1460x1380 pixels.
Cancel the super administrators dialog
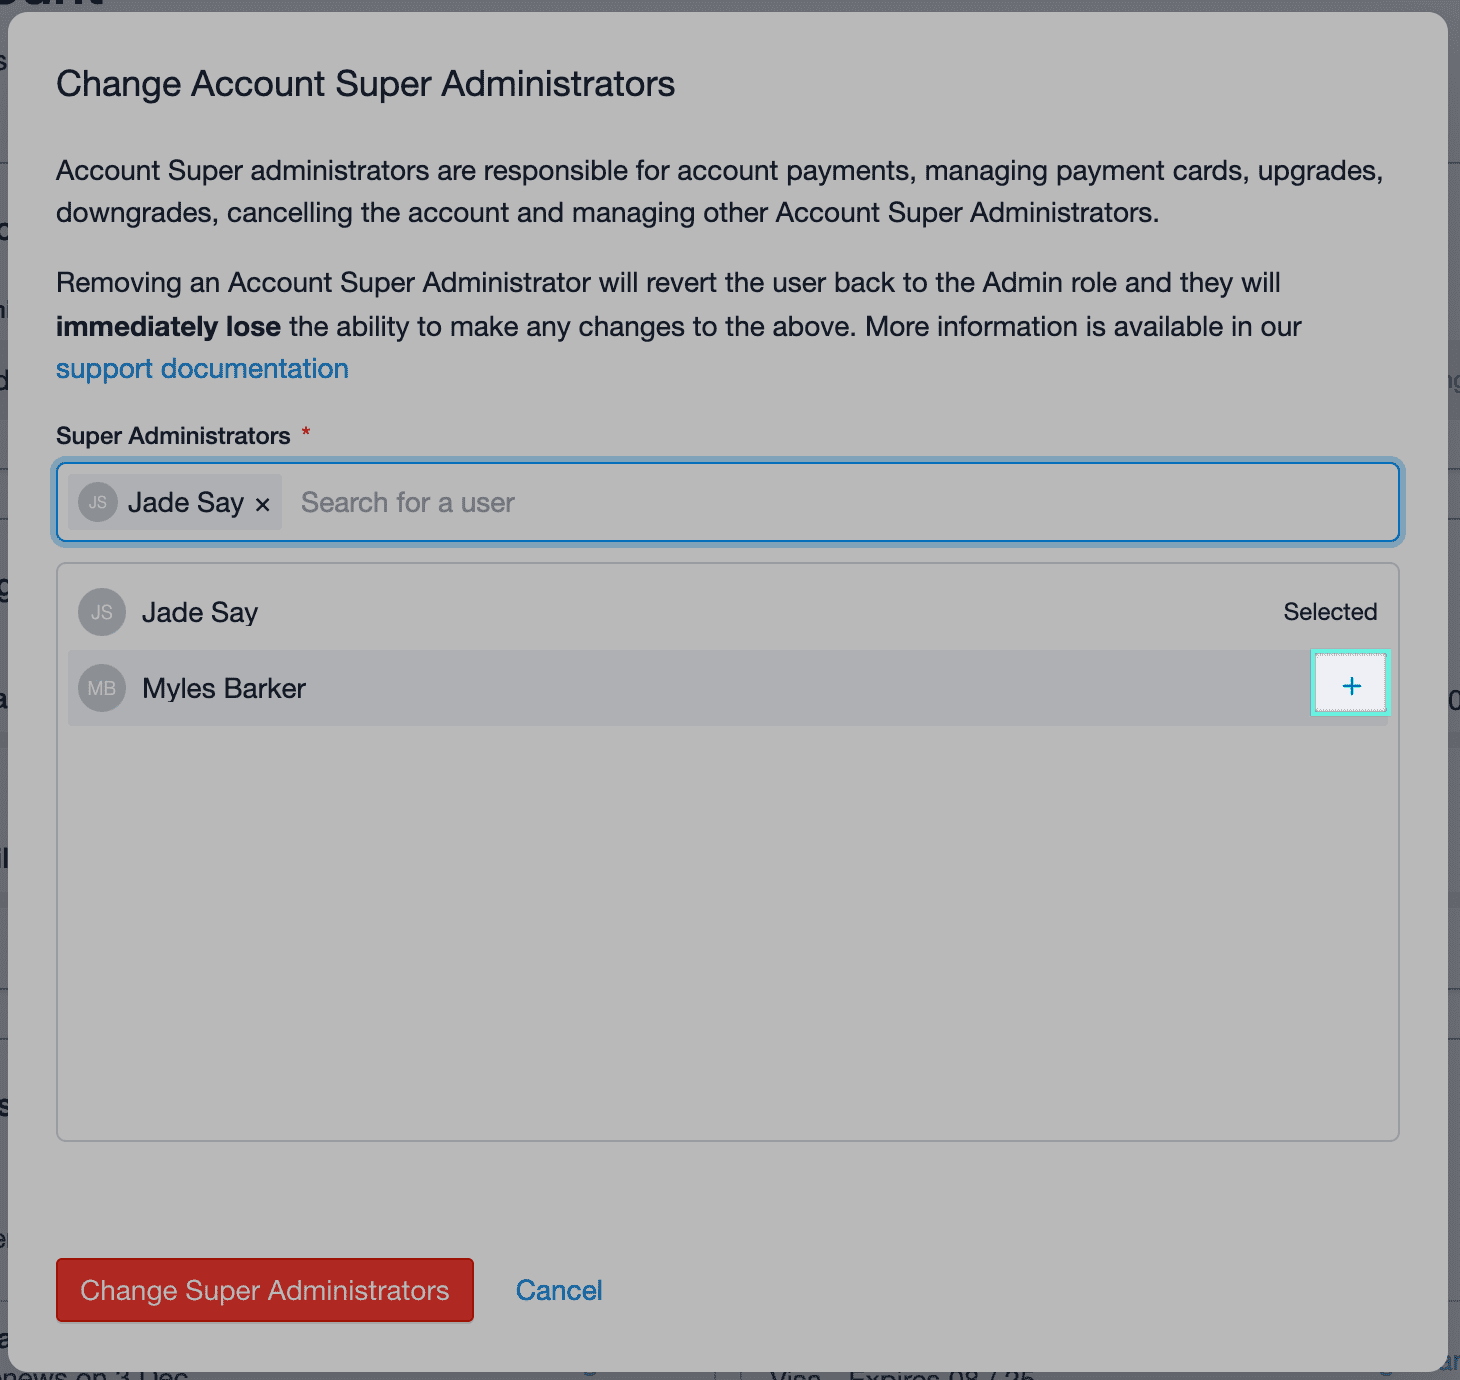(x=559, y=1290)
